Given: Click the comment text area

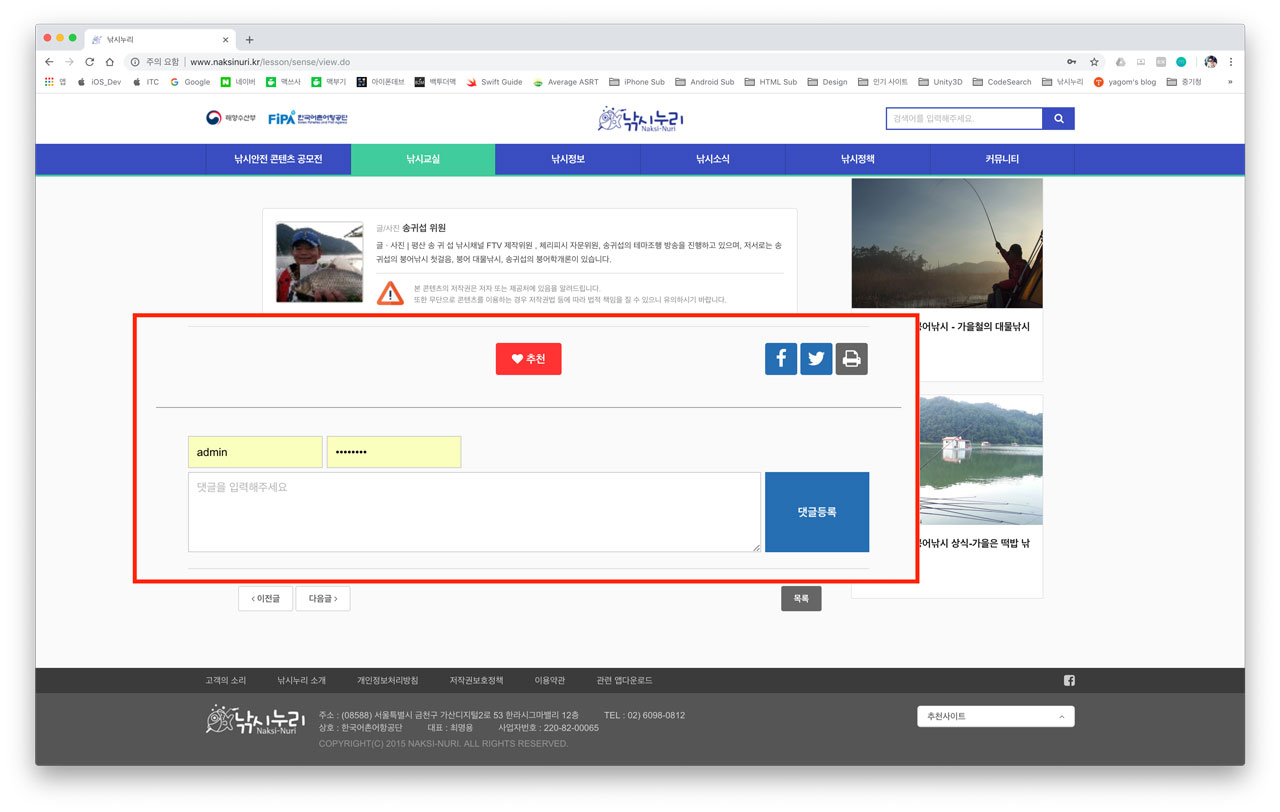Looking at the screenshot, I should tap(474, 512).
